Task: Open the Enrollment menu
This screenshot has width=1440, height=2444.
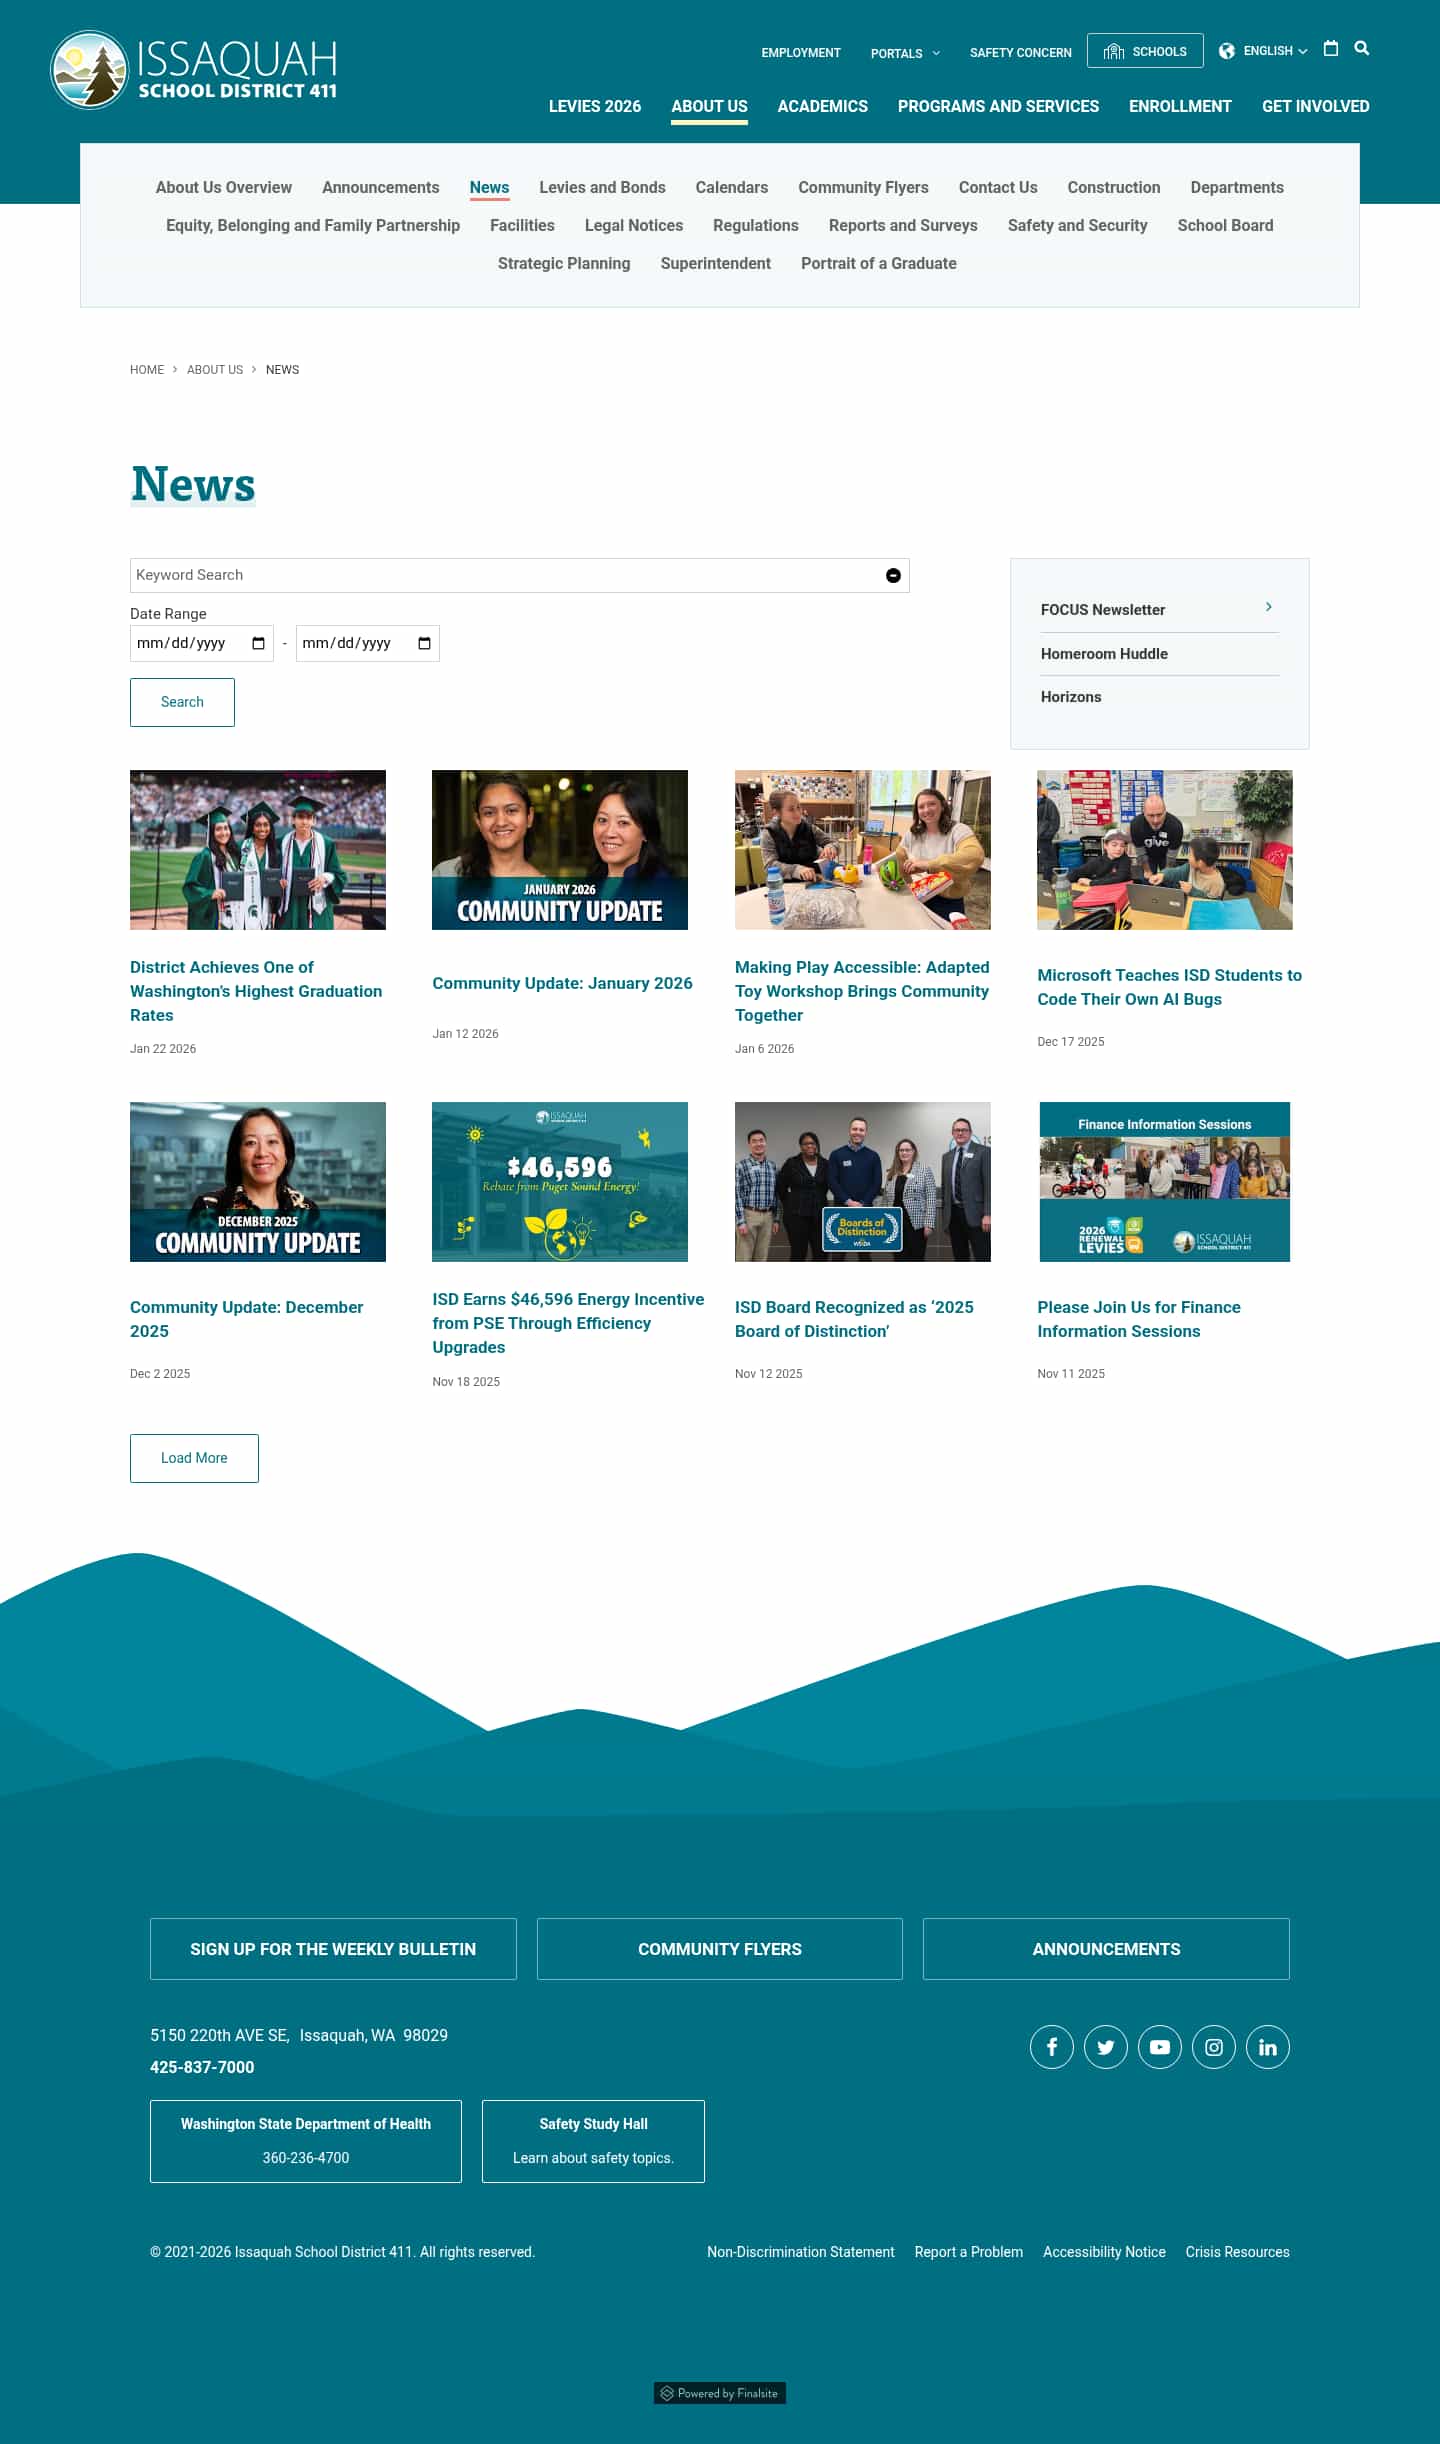Action: pos(1180,106)
